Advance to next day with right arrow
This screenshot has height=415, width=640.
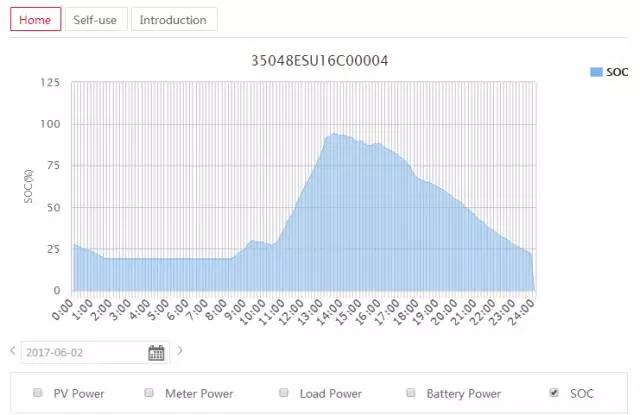(180, 351)
